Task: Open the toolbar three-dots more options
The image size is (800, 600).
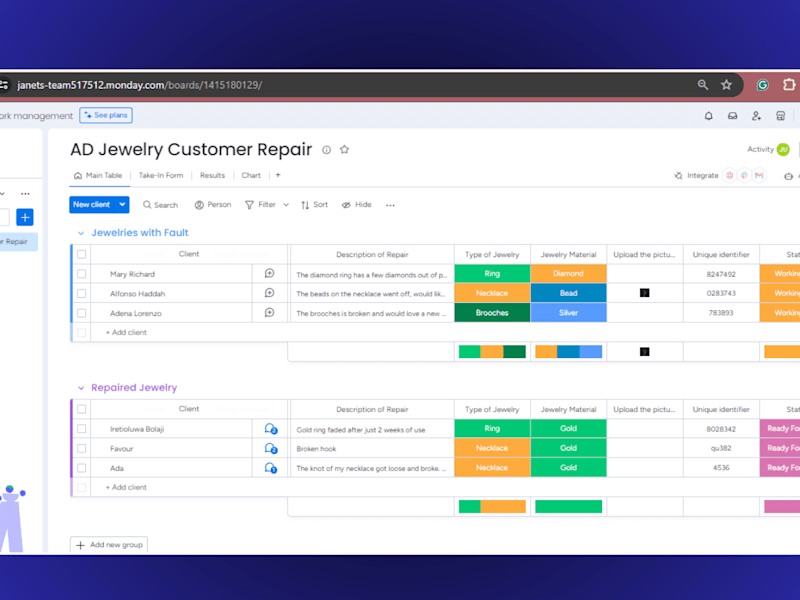Action: point(390,205)
